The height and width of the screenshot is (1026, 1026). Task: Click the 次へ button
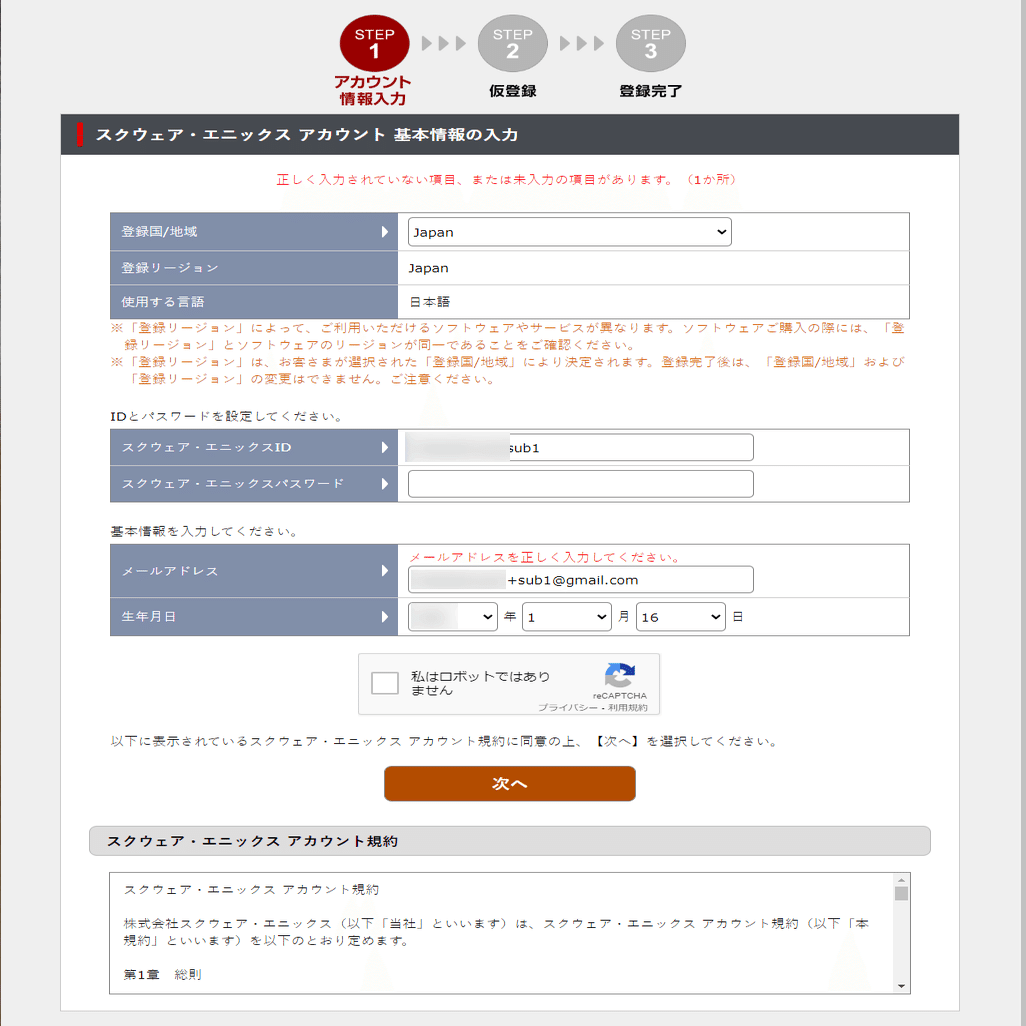(x=510, y=783)
